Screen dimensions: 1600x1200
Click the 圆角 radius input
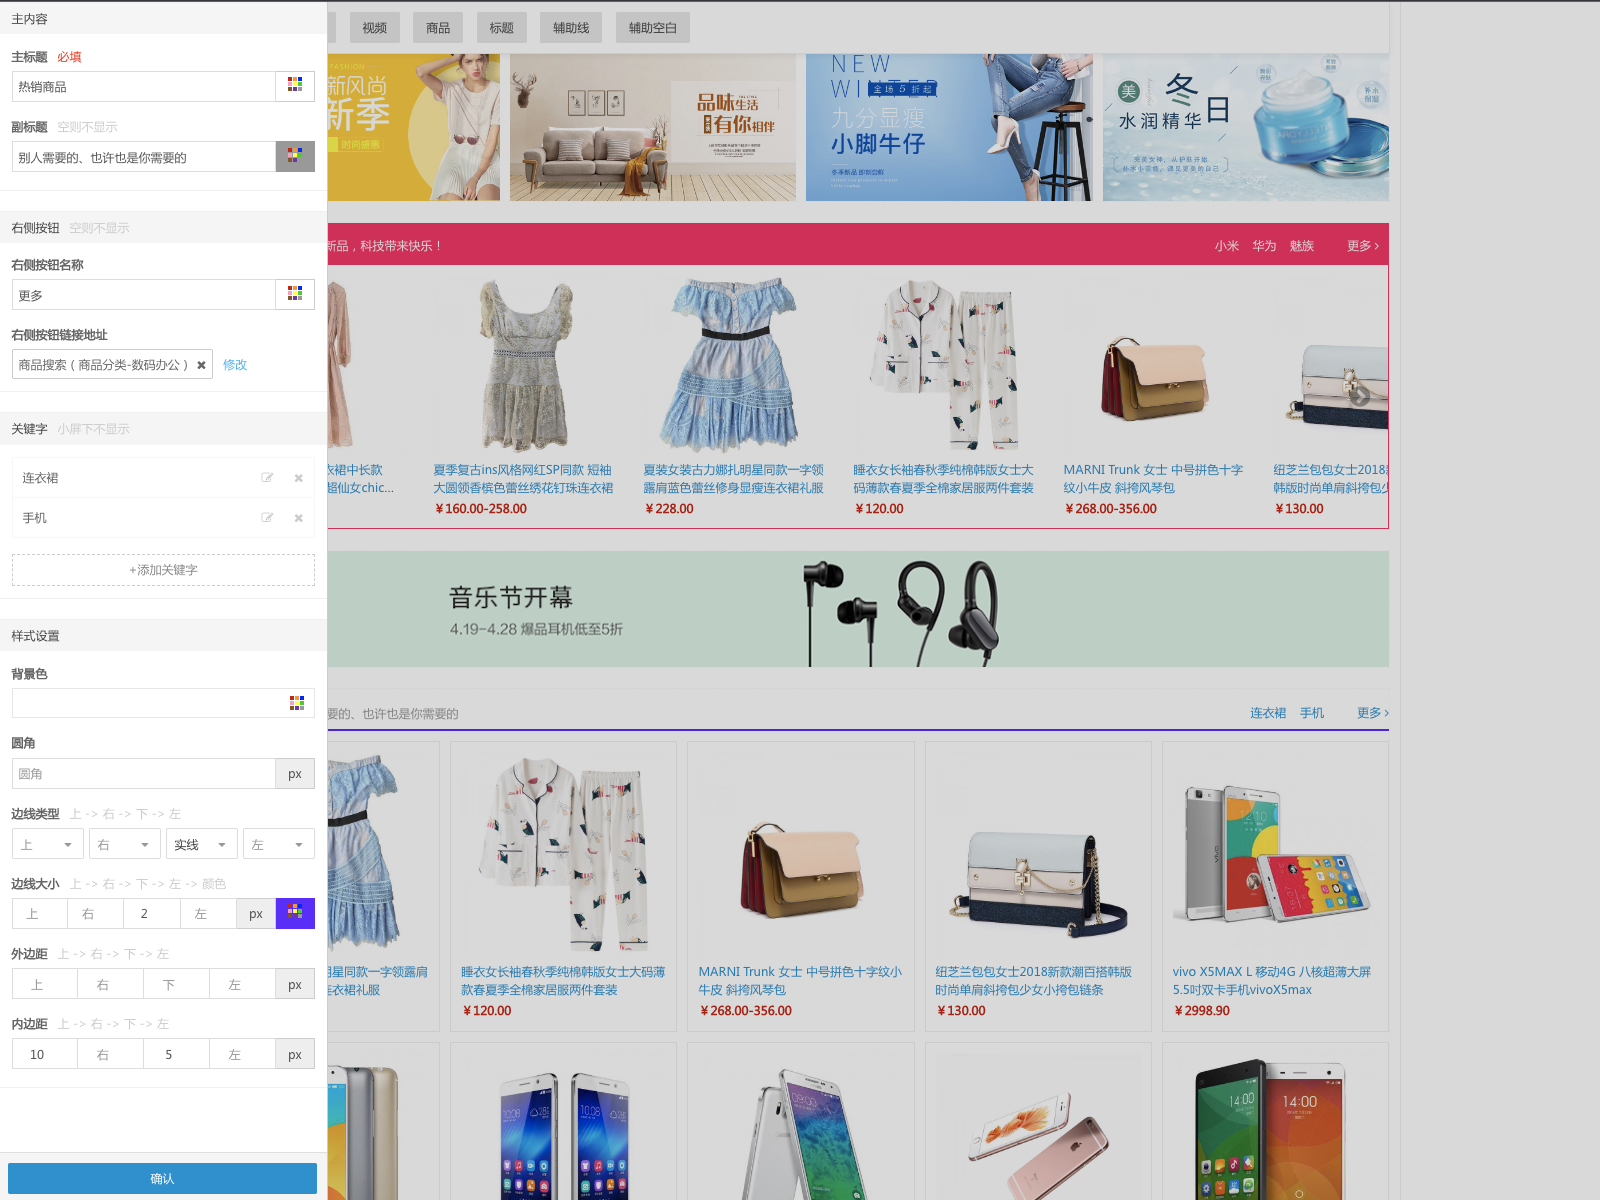click(144, 773)
